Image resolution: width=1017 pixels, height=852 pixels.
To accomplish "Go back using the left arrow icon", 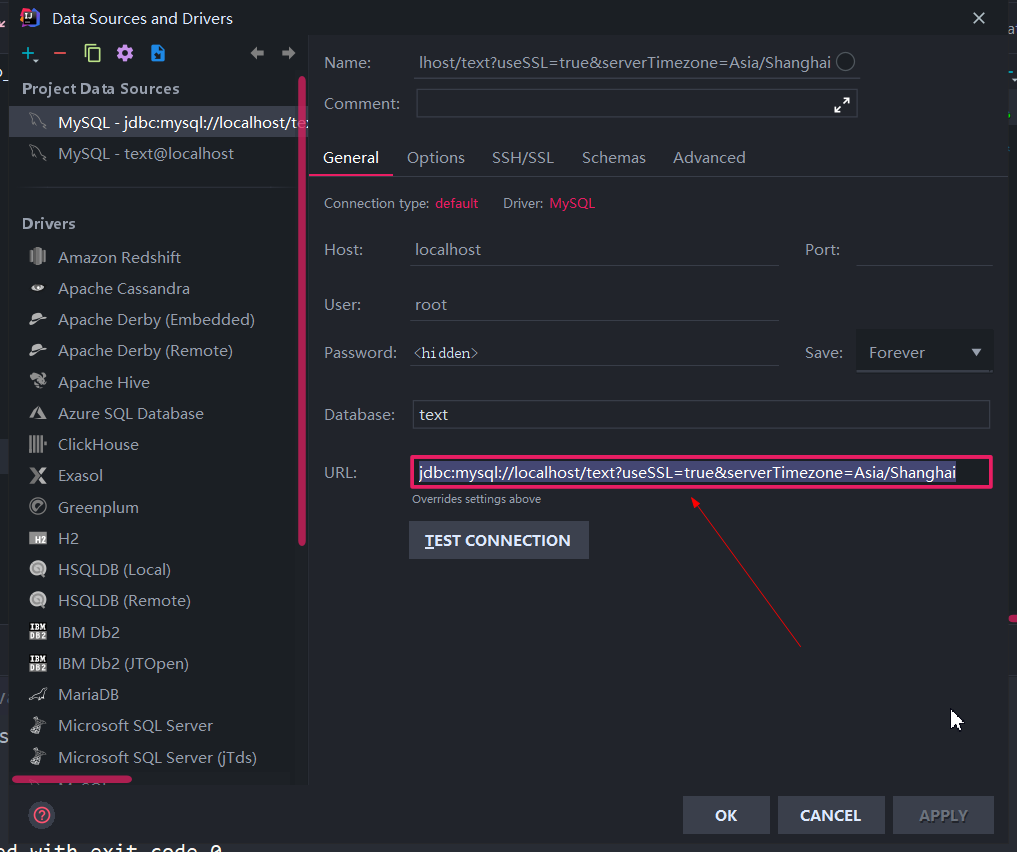I will 257,52.
